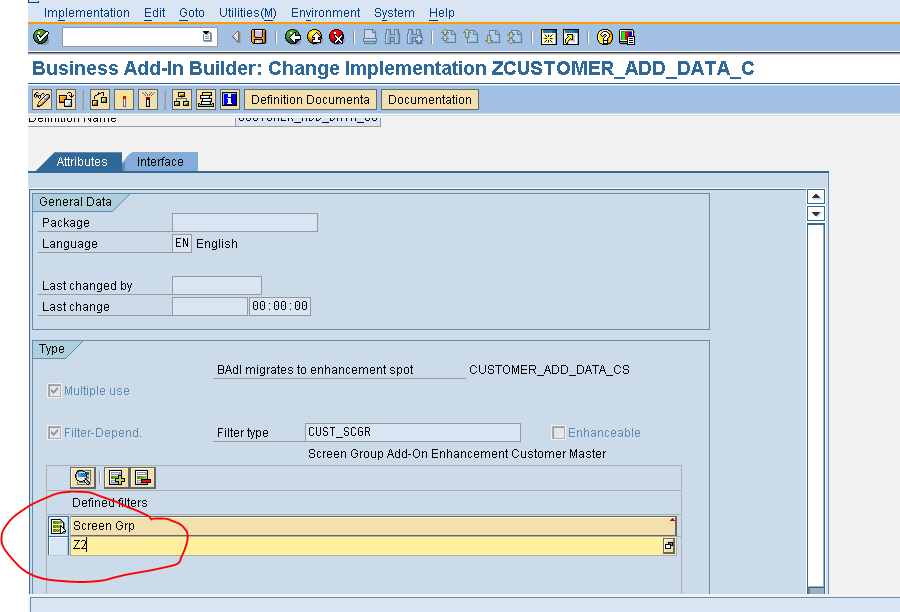Insert a new filter row
Viewport: 900px width, 612px height.
click(x=117, y=477)
